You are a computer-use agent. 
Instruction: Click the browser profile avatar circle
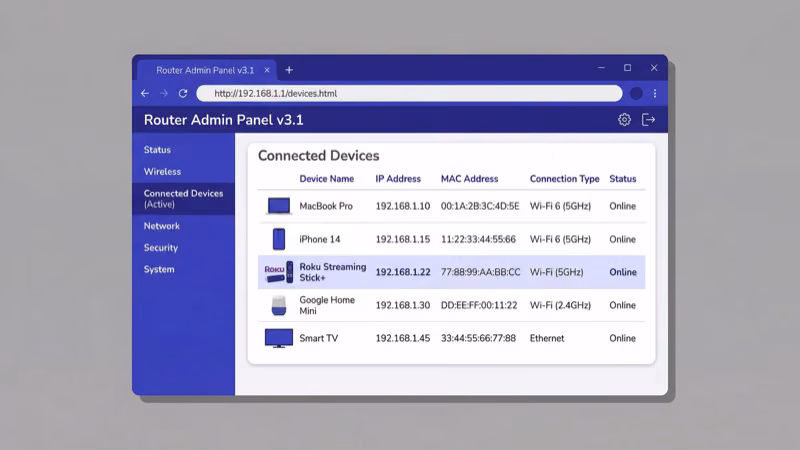point(636,93)
